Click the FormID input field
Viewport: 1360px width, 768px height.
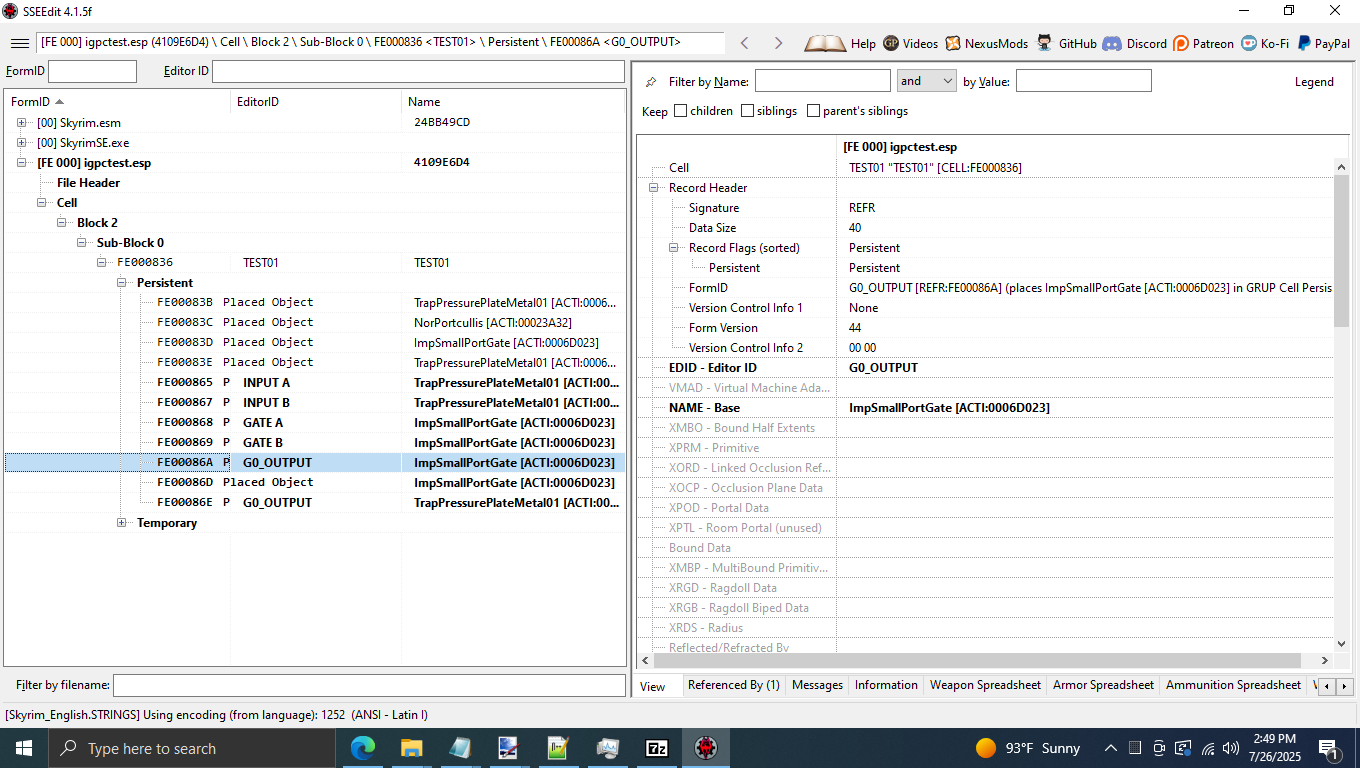92,71
